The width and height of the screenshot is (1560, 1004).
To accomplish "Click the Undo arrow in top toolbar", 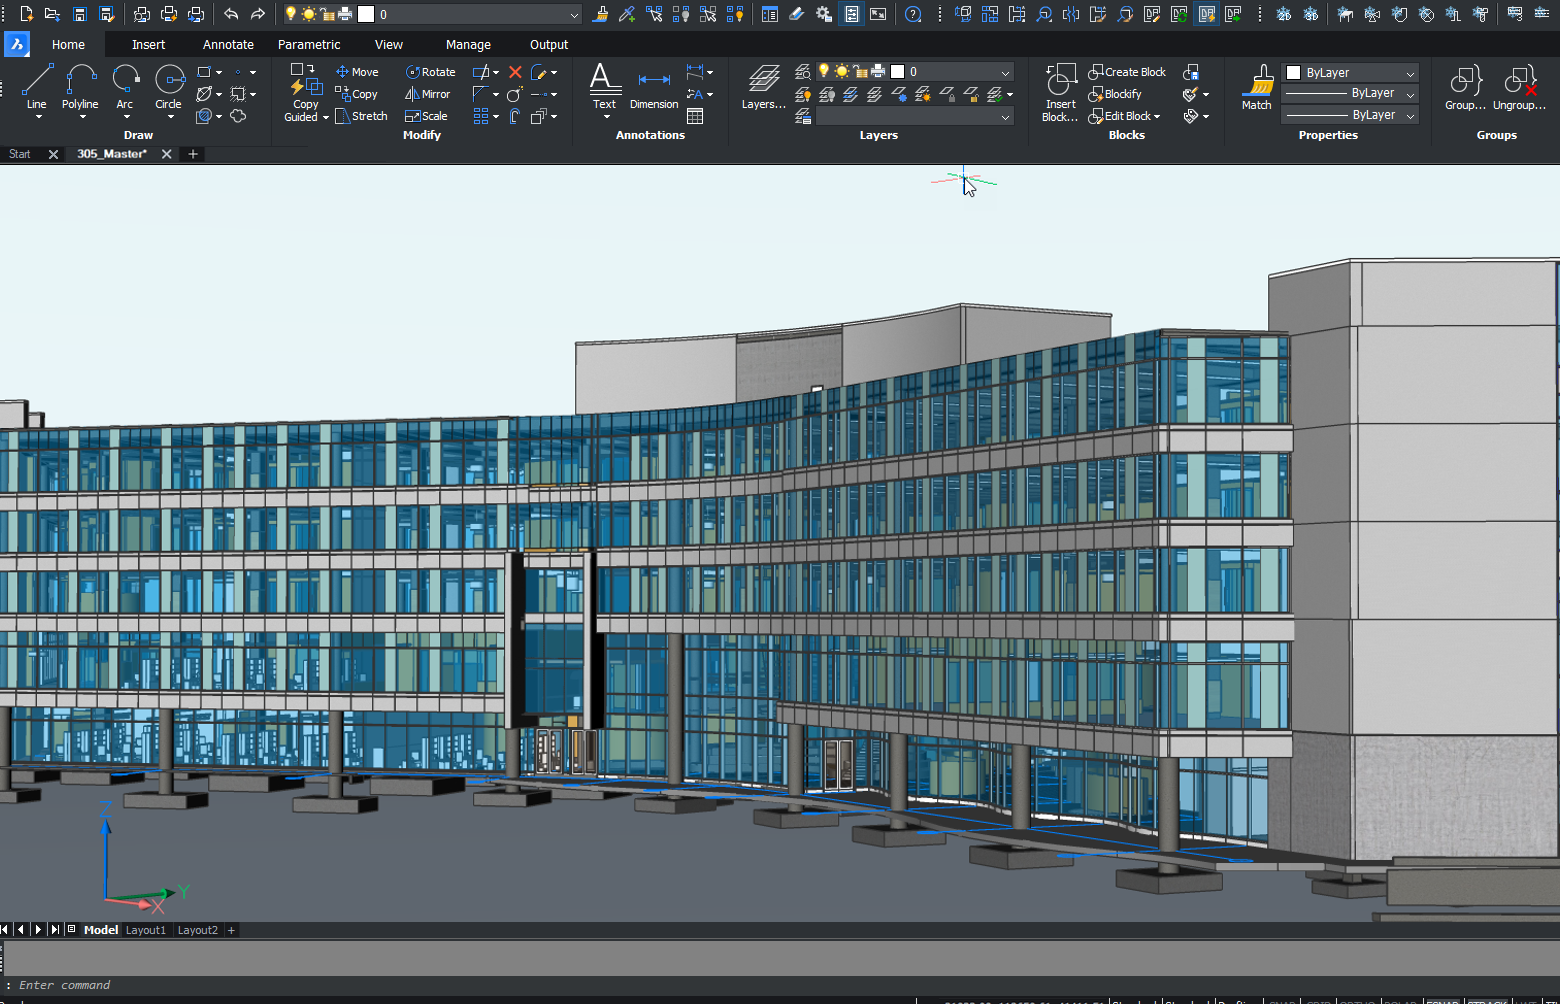I will [x=231, y=14].
